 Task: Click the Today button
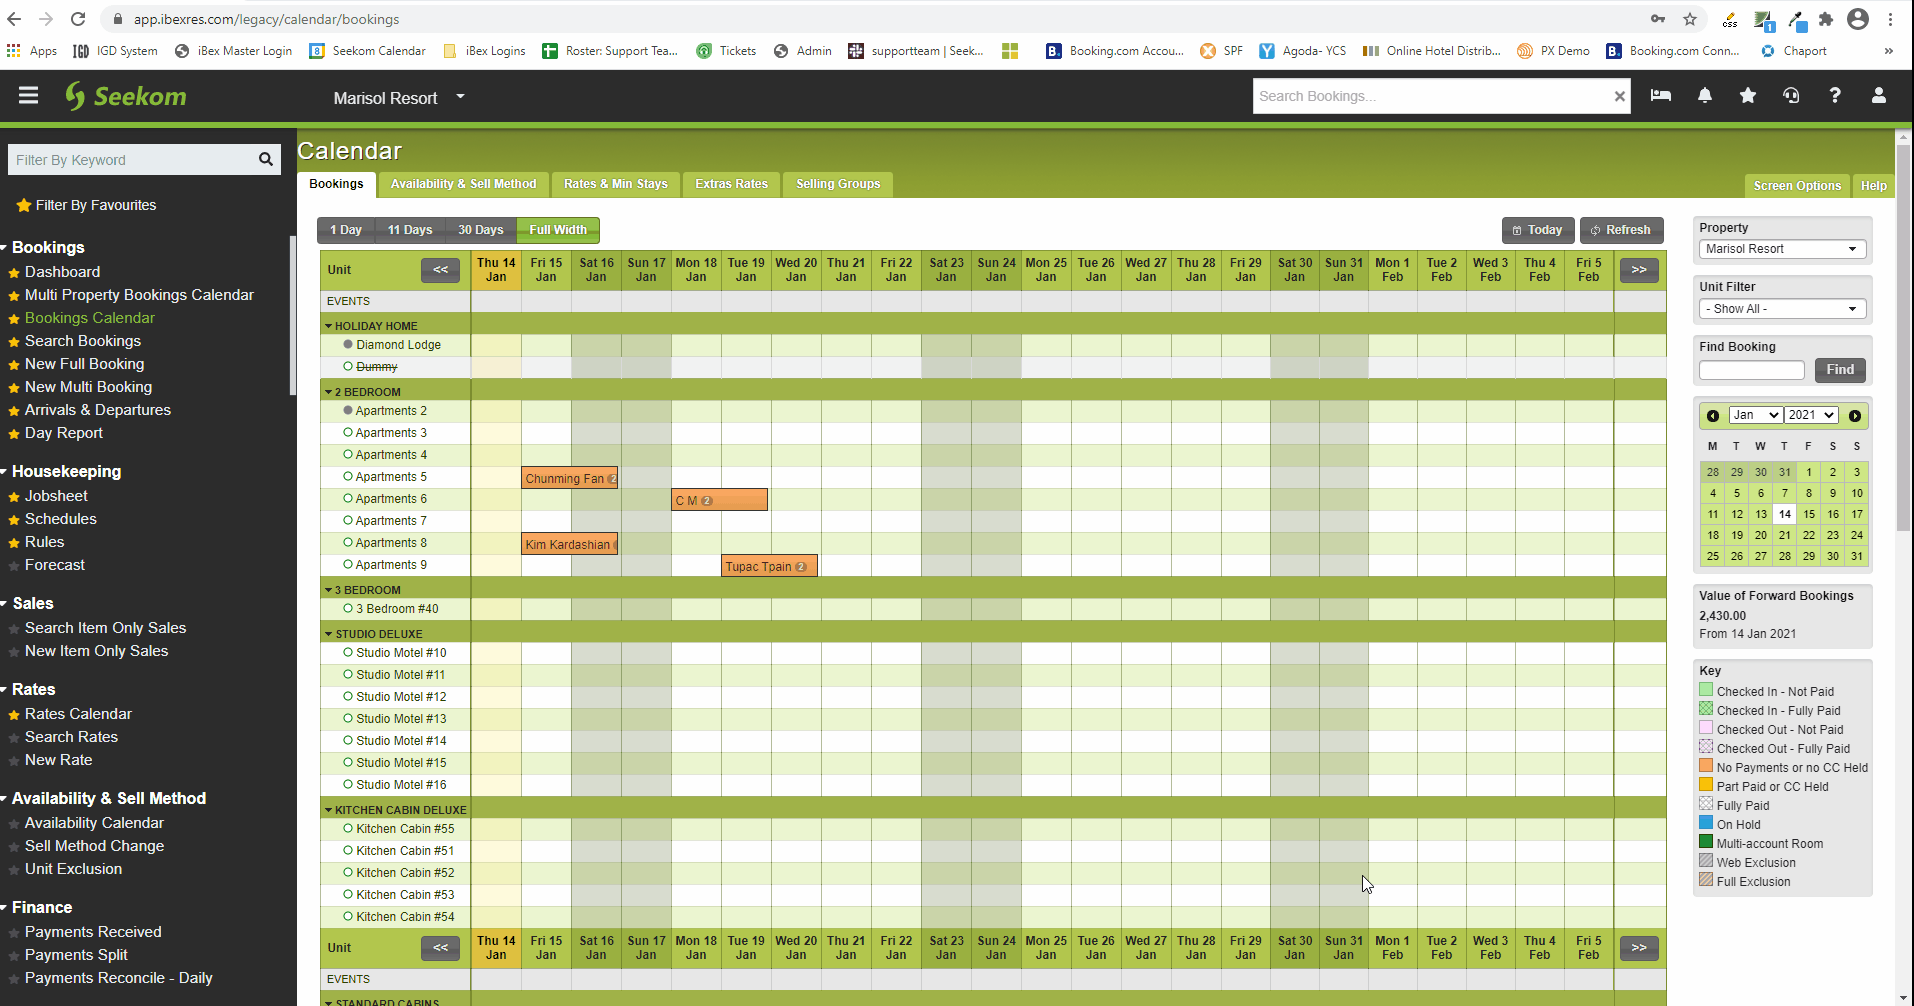pyautogui.click(x=1538, y=230)
